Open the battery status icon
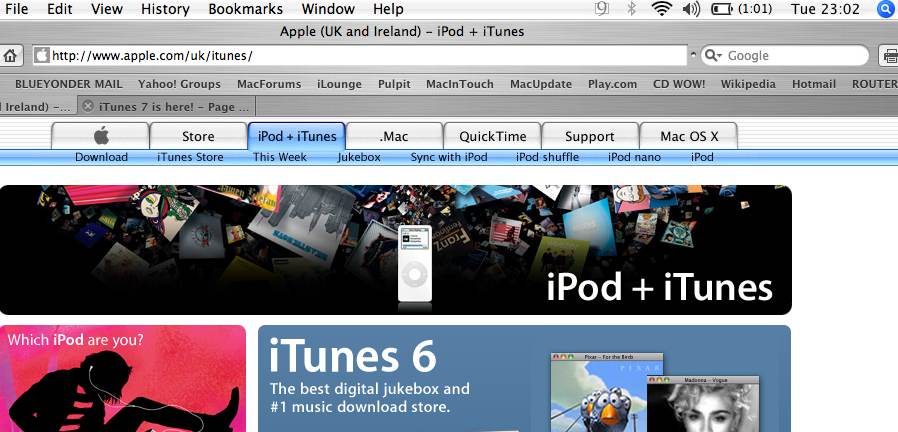This screenshot has width=898, height=432. 722,9
